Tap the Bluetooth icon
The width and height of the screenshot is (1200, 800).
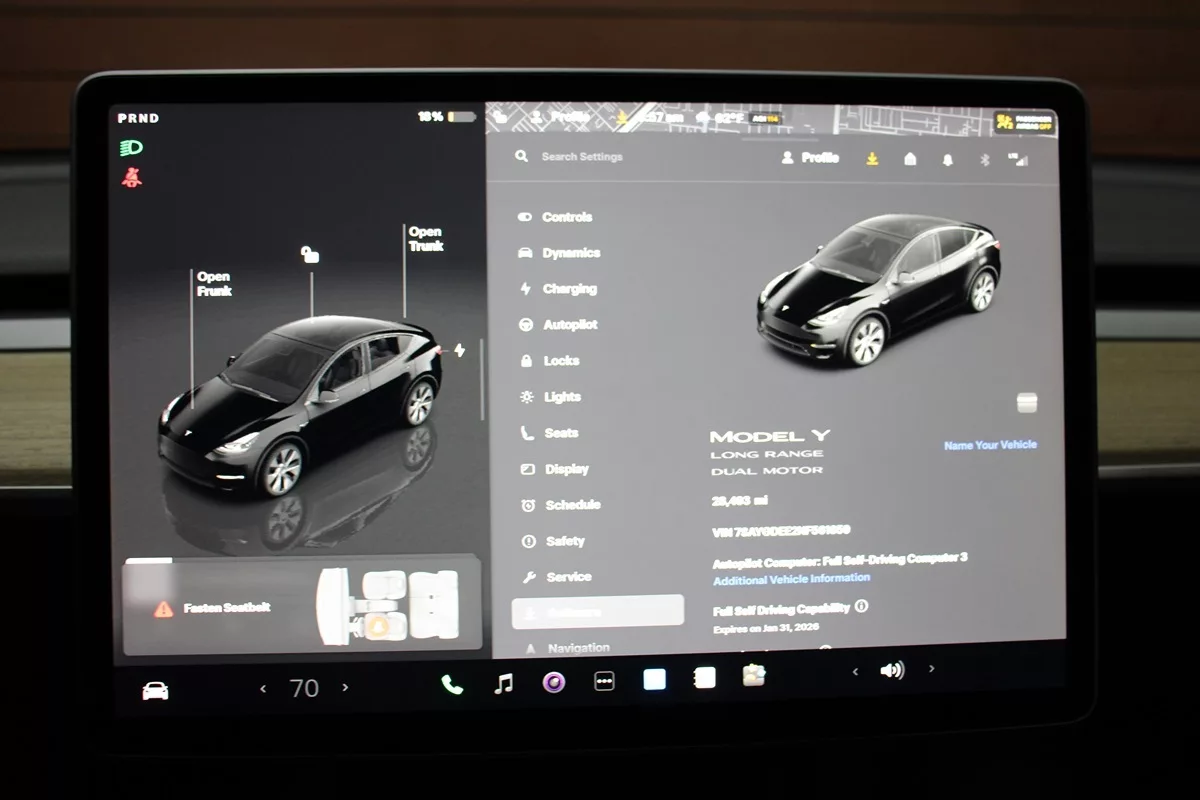pyautogui.click(x=984, y=160)
